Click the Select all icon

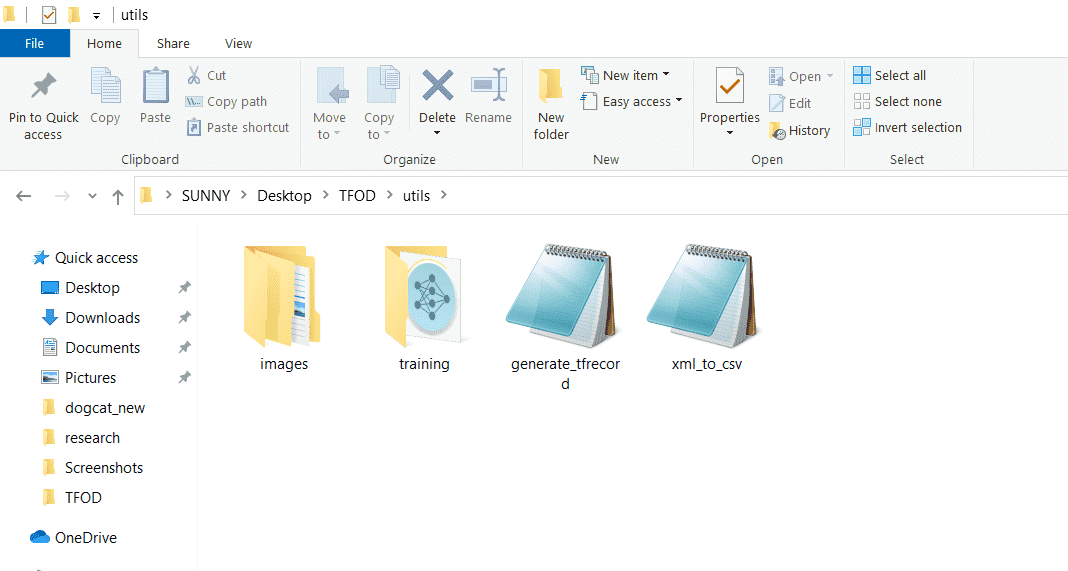(x=862, y=75)
